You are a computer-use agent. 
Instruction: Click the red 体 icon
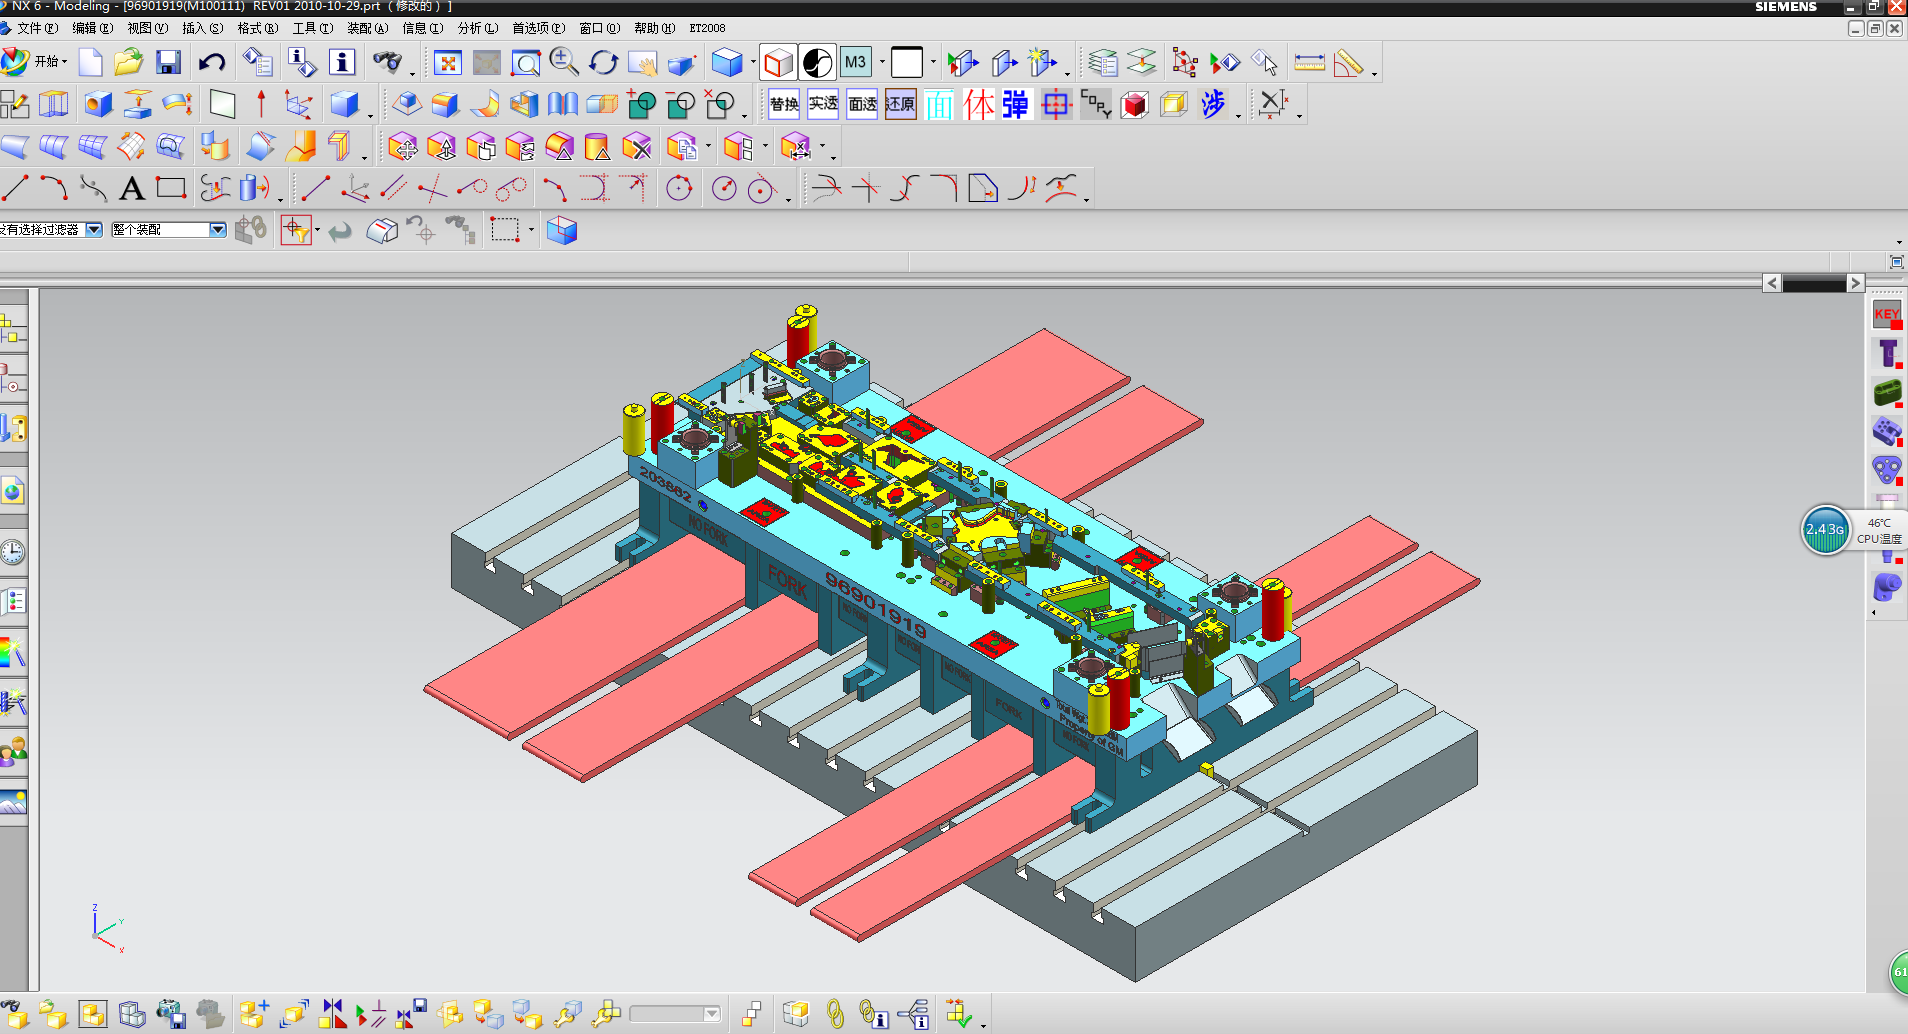click(978, 104)
